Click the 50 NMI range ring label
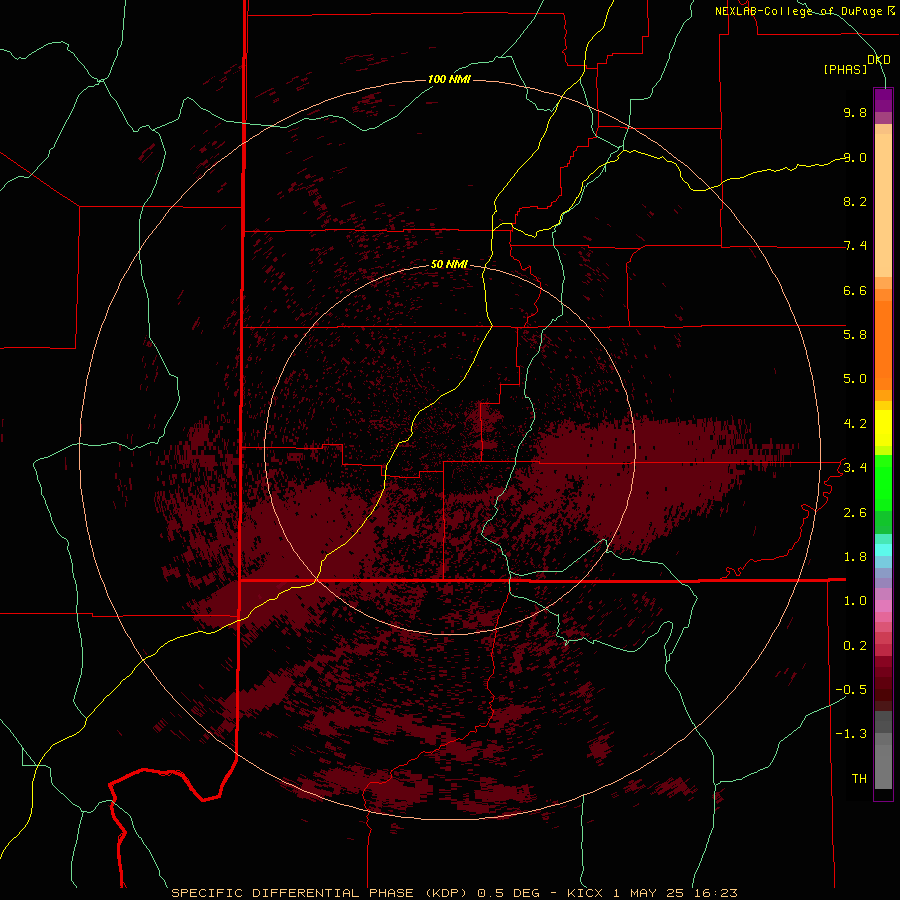Viewport: 900px width, 900px height. [449, 264]
